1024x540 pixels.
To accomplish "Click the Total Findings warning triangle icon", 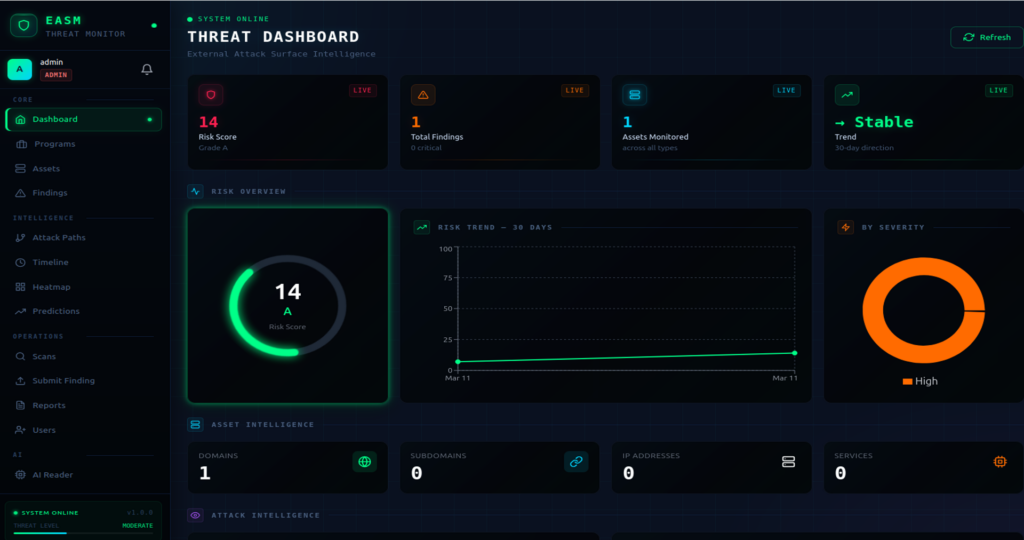I will pos(423,95).
